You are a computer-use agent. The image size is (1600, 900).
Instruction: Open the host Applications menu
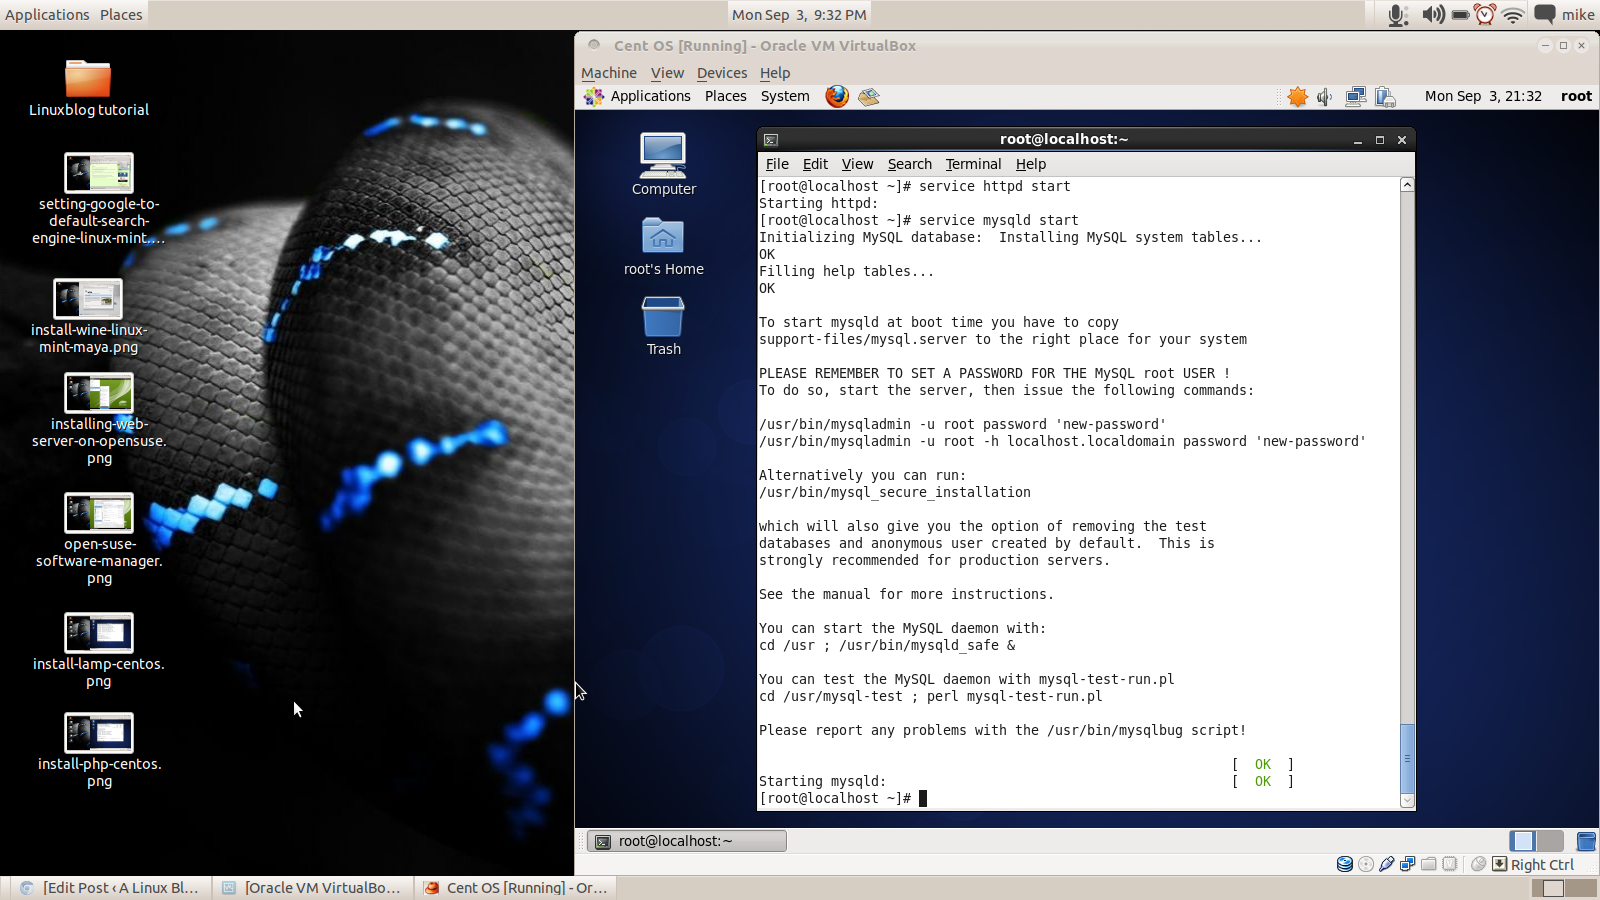47,14
